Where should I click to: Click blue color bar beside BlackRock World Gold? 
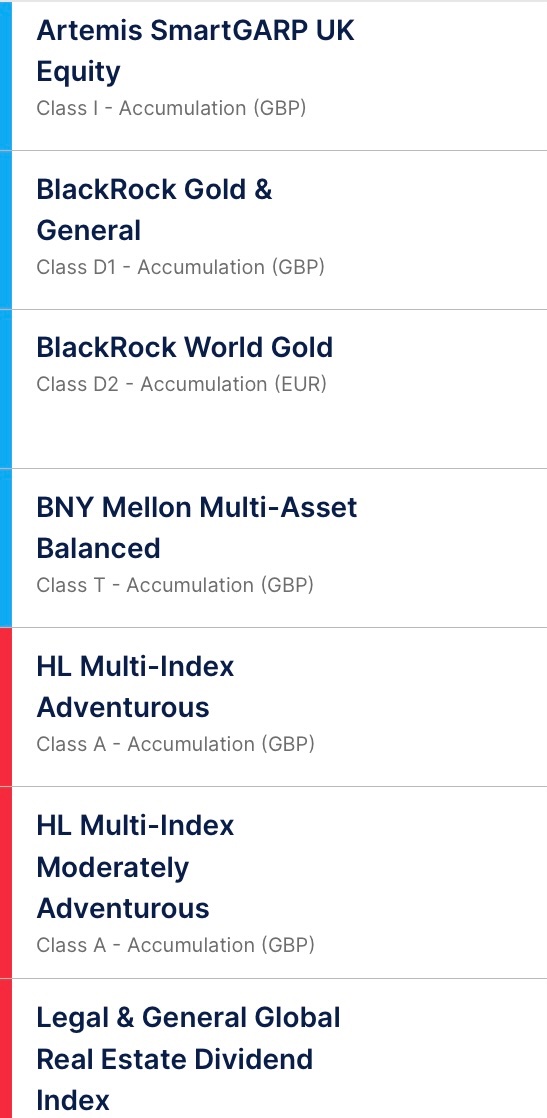coord(6,389)
